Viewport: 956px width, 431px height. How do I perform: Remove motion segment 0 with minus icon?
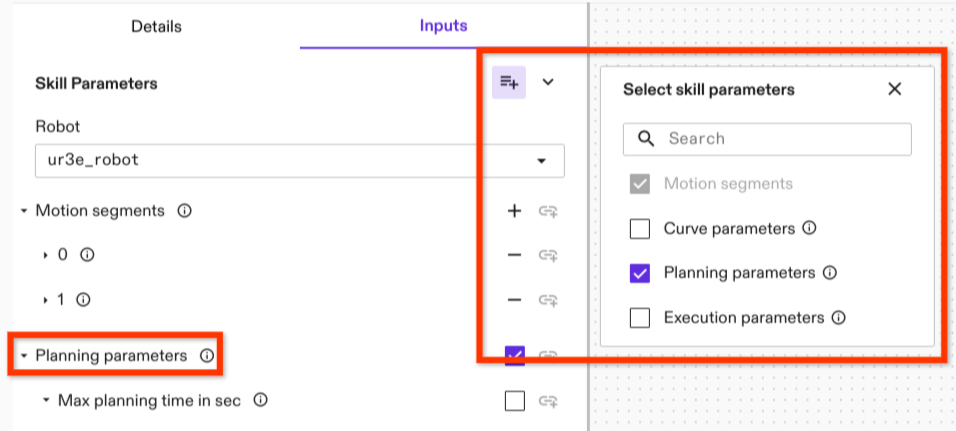pos(514,255)
